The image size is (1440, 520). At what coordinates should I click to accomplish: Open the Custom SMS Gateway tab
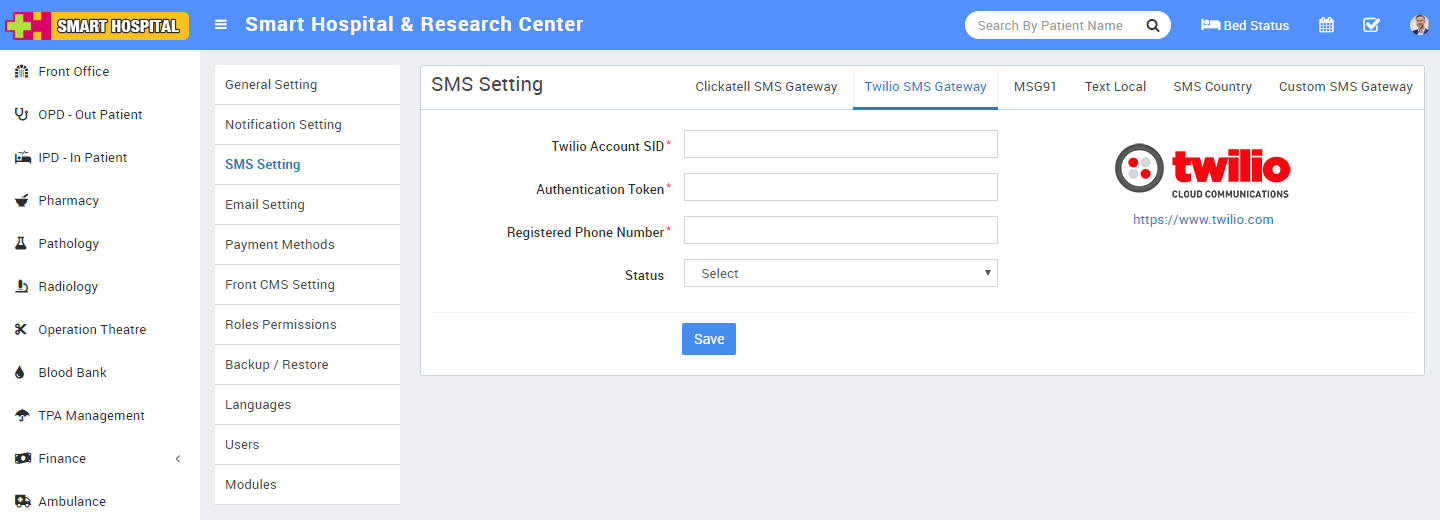coord(1345,87)
